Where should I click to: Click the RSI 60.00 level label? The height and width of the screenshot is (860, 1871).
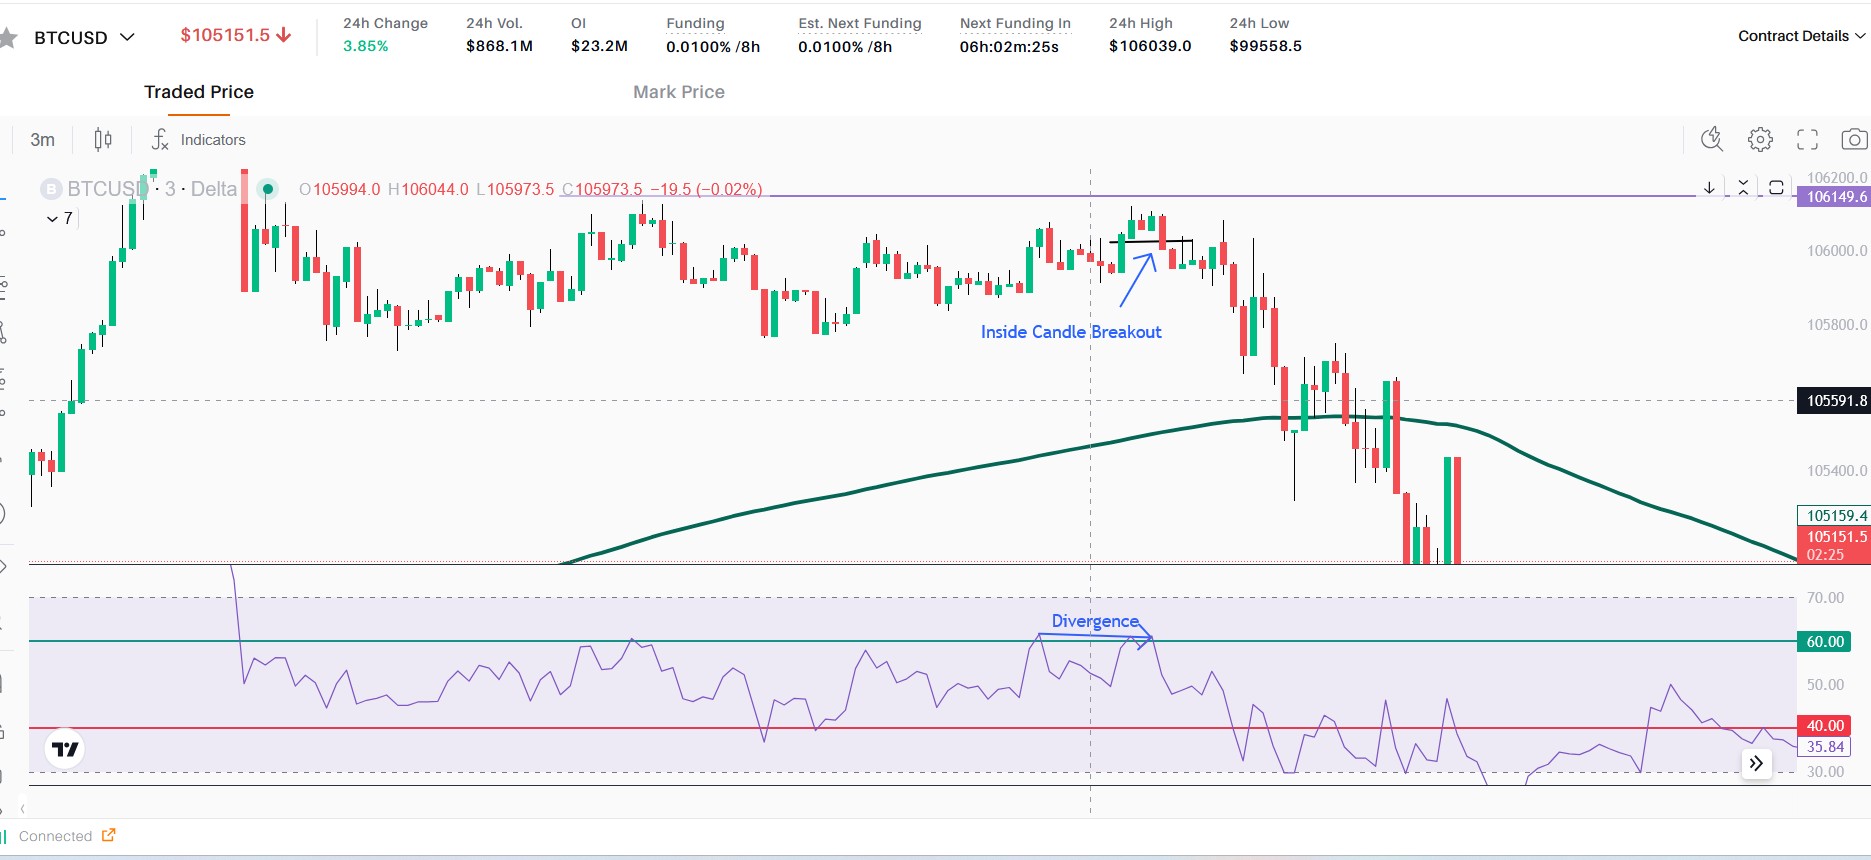point(1824,642)
